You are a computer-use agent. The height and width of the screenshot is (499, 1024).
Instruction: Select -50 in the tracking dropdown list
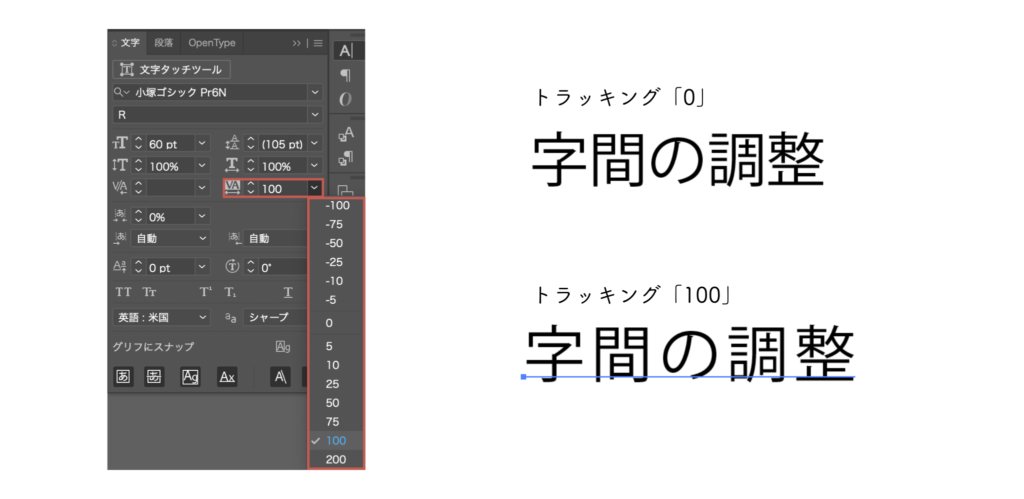(x=335, y=243)
